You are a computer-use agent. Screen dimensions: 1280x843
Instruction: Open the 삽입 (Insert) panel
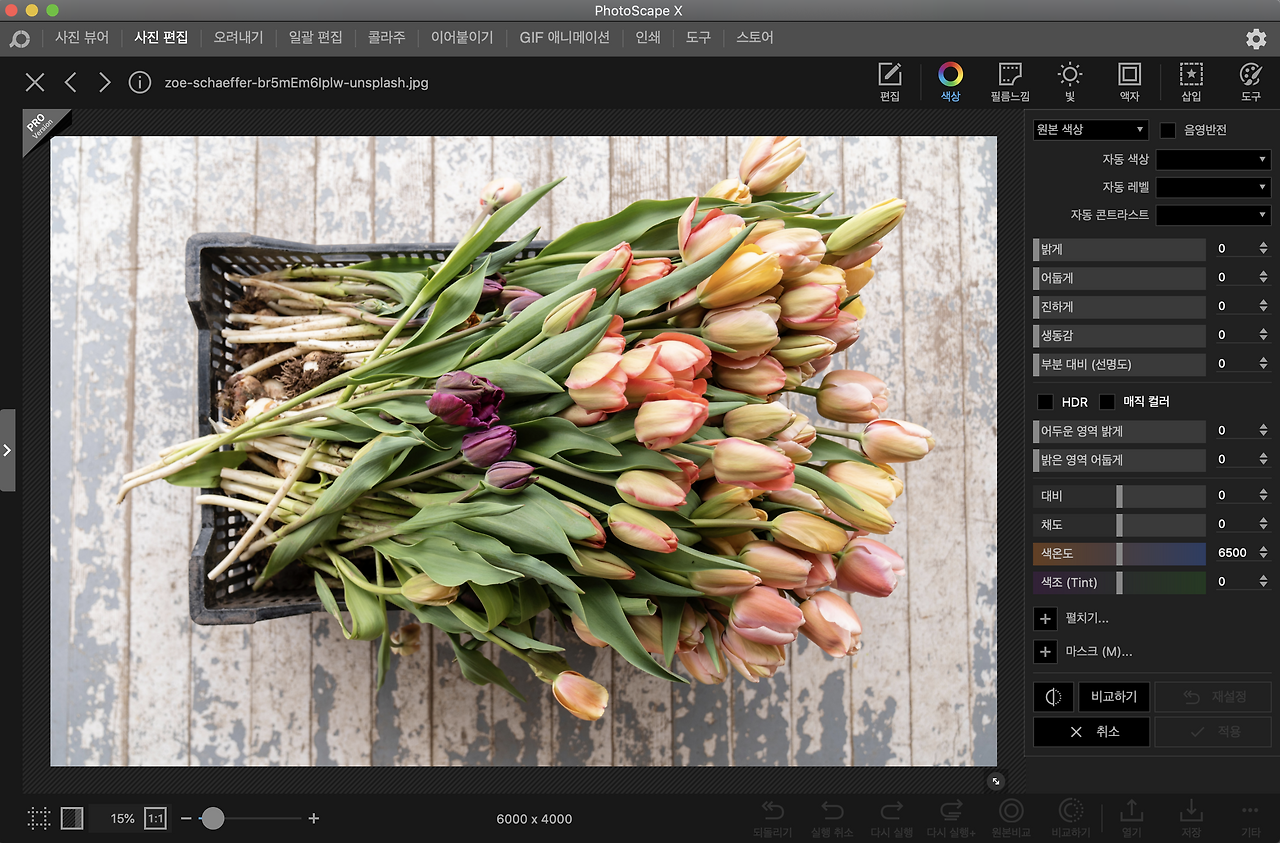coord(1191,81)
